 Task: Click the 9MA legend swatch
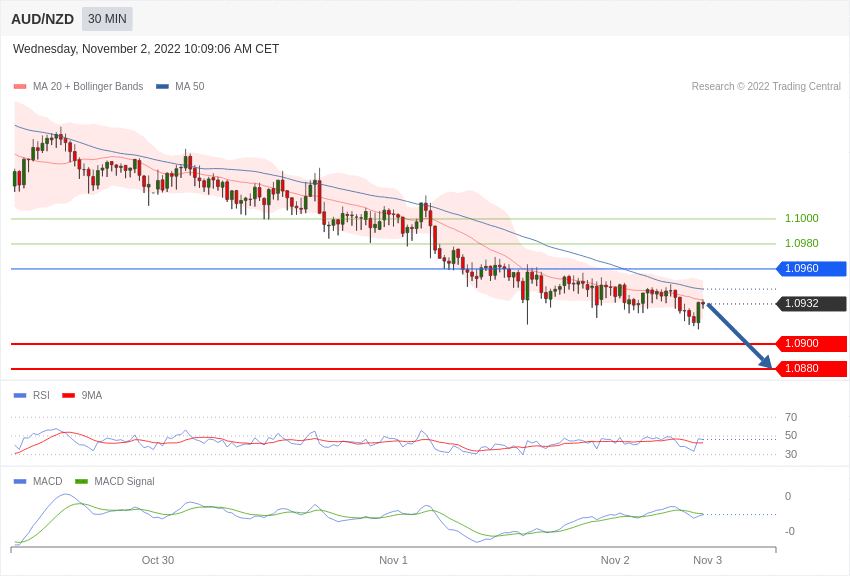69,396
